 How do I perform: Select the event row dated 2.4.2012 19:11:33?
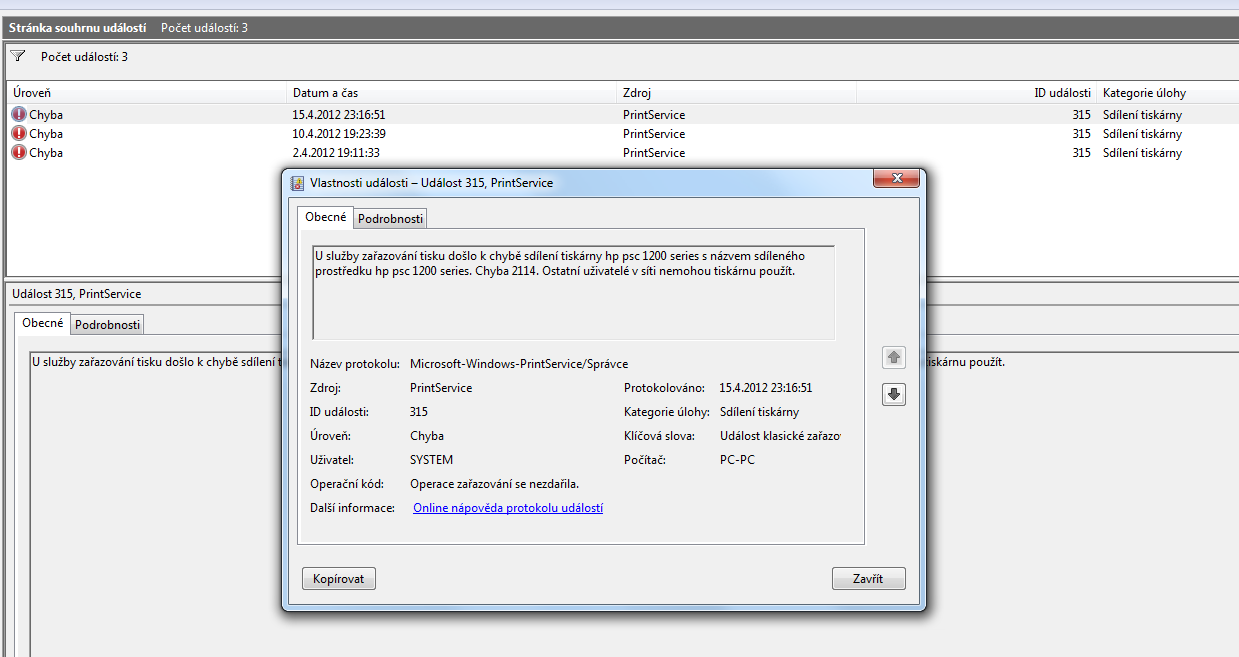pyautogui.click(x=622, y=153)
